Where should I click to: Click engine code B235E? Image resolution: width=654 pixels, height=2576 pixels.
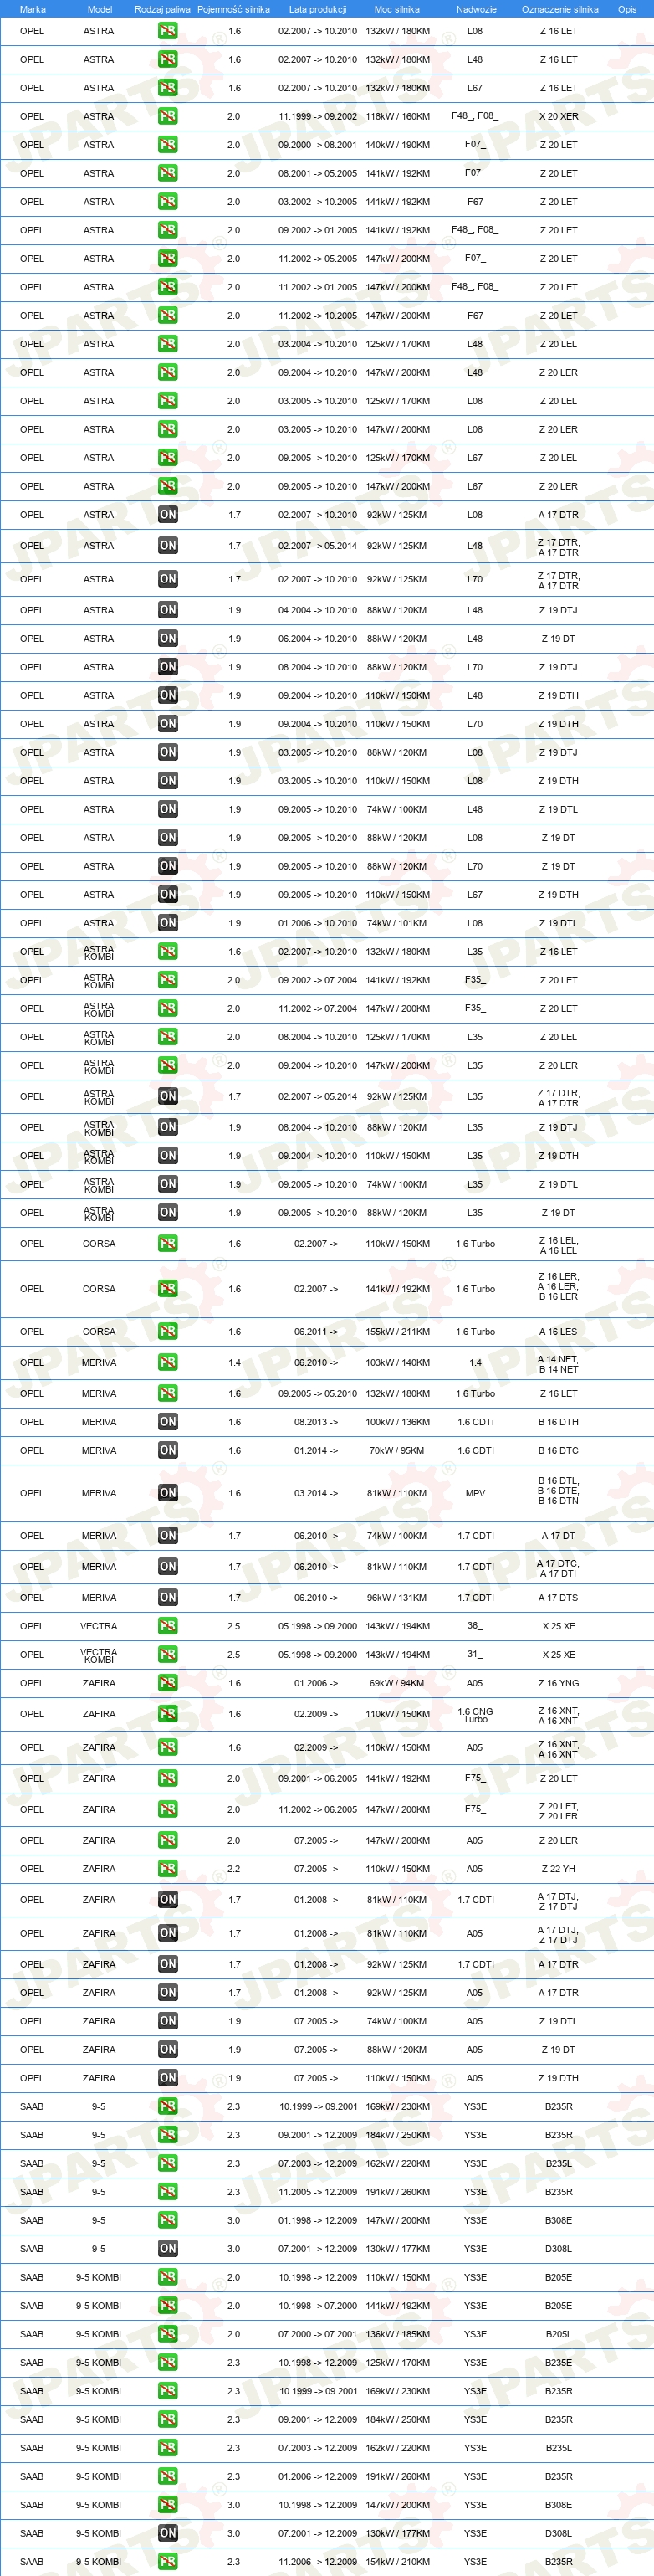[558, 2363]
